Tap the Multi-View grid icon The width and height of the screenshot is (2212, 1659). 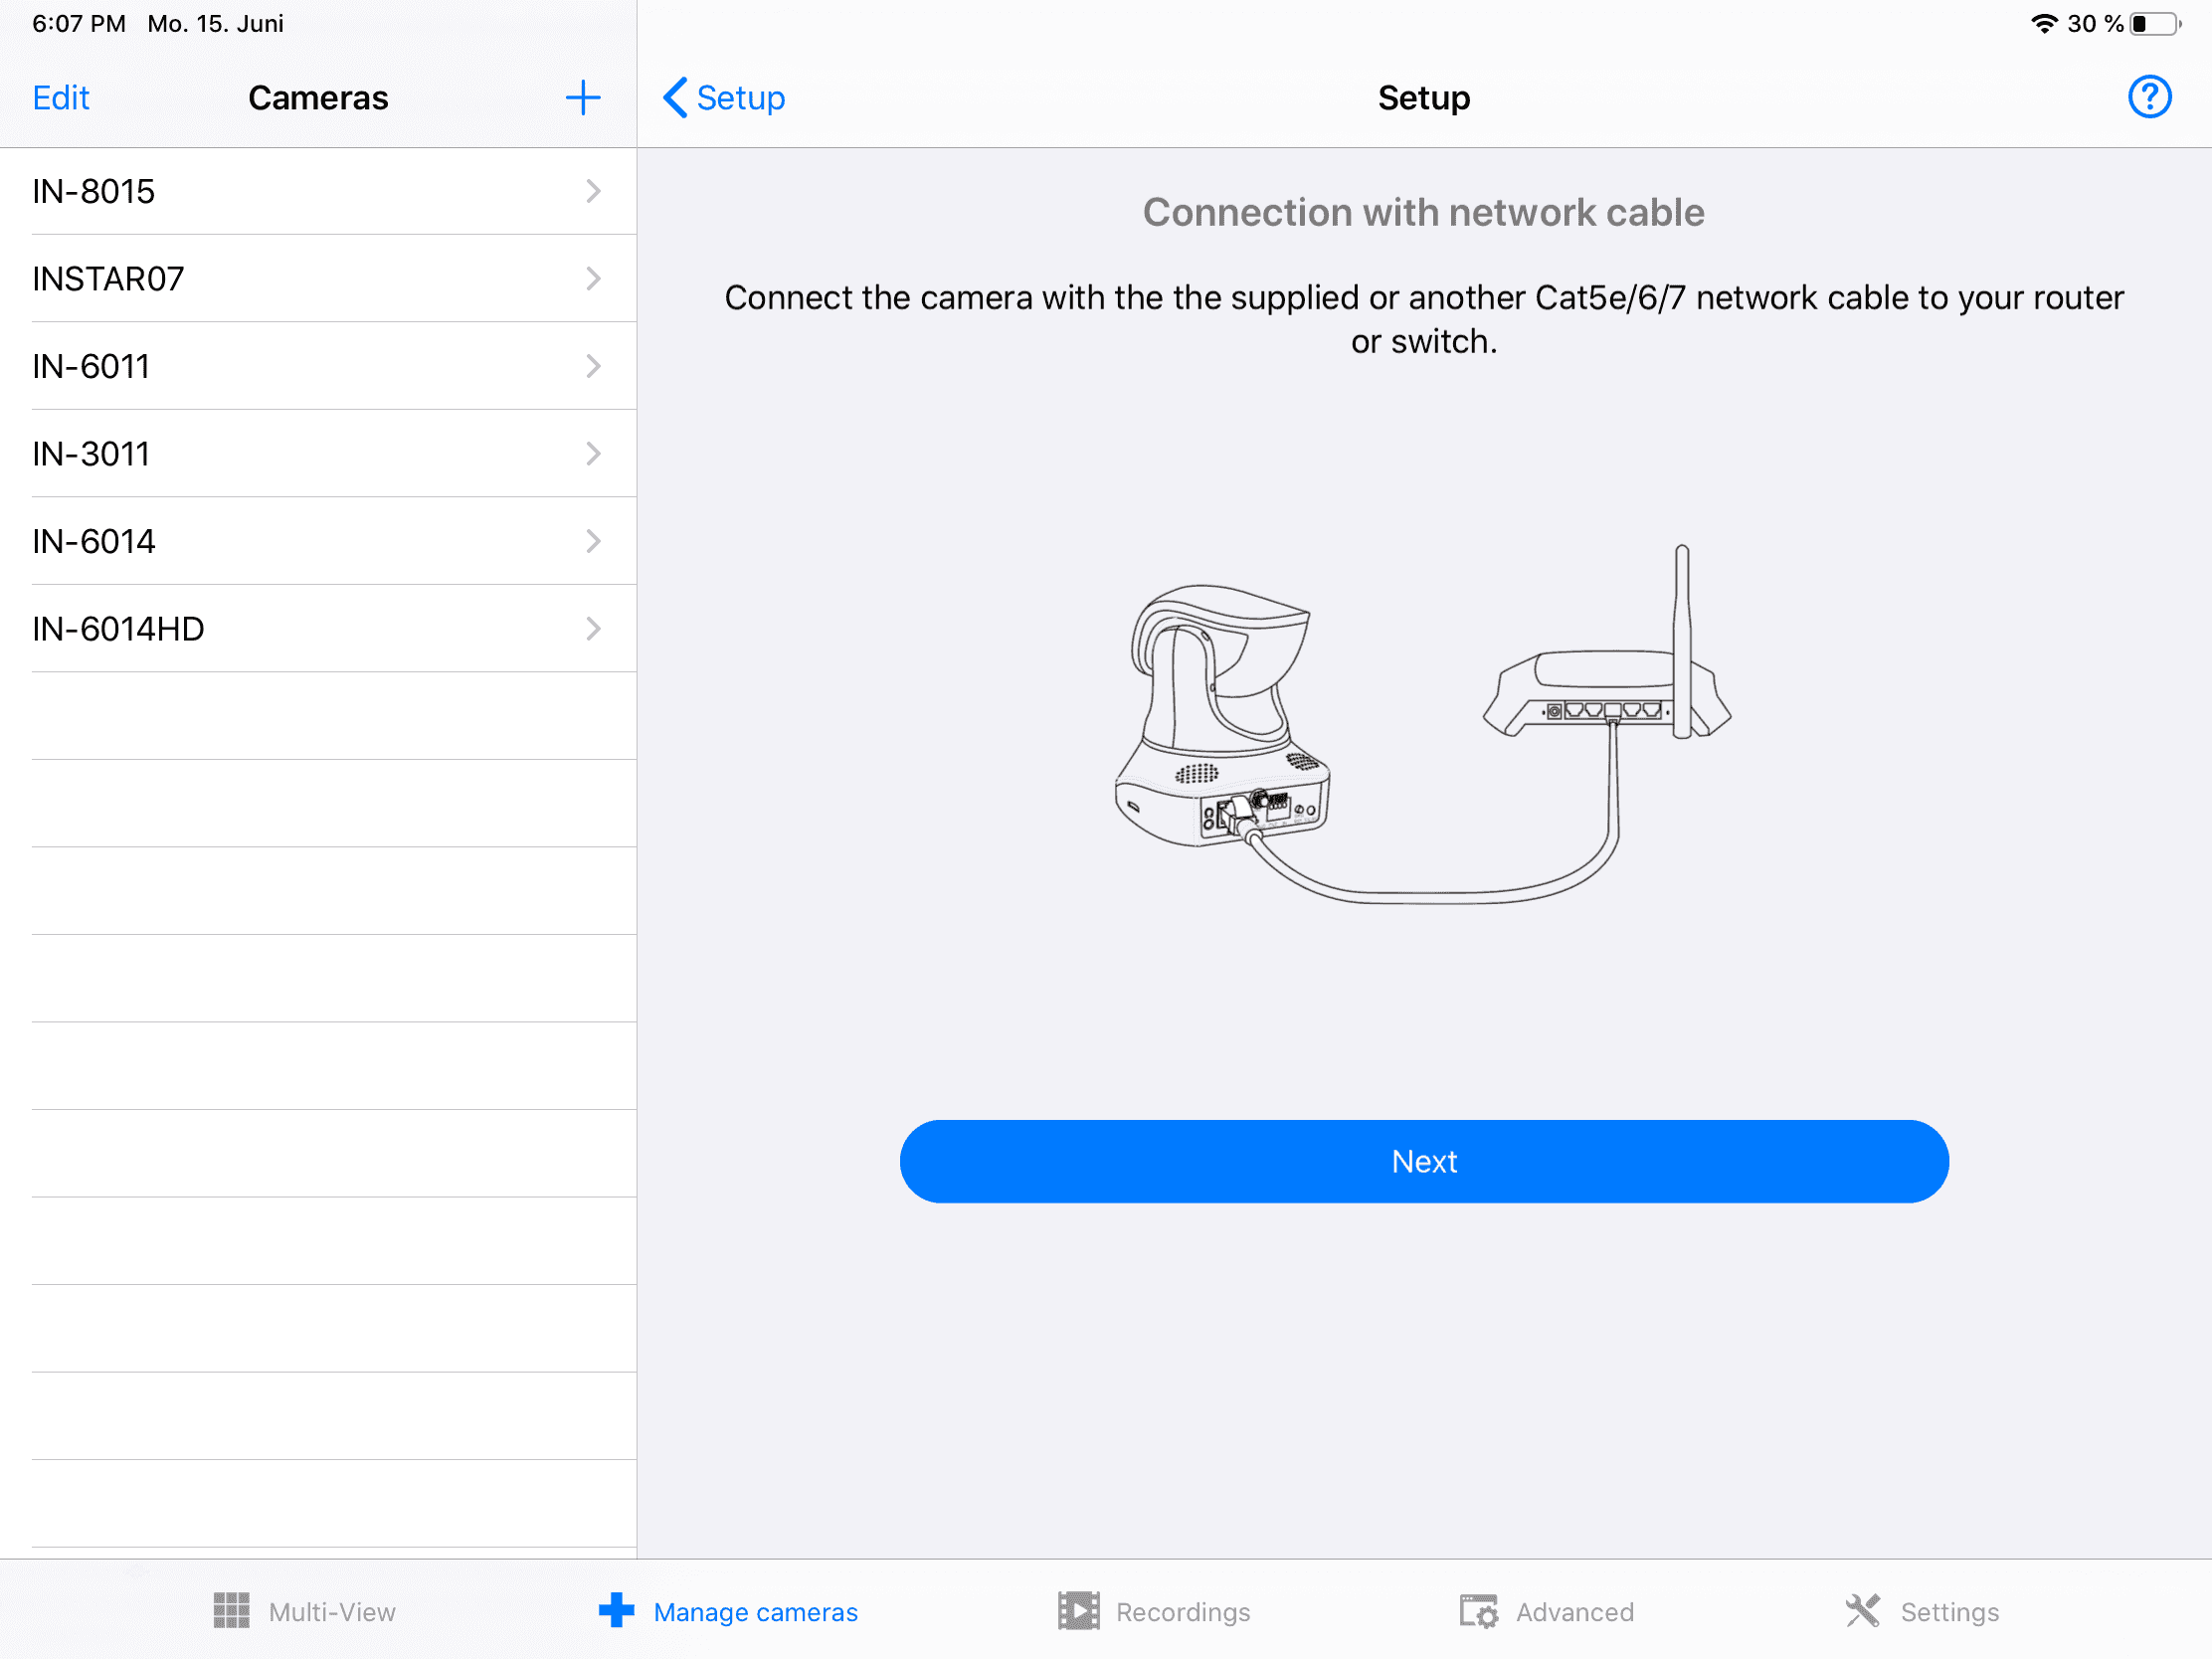pyautogui.click(x=232, y=1611)
